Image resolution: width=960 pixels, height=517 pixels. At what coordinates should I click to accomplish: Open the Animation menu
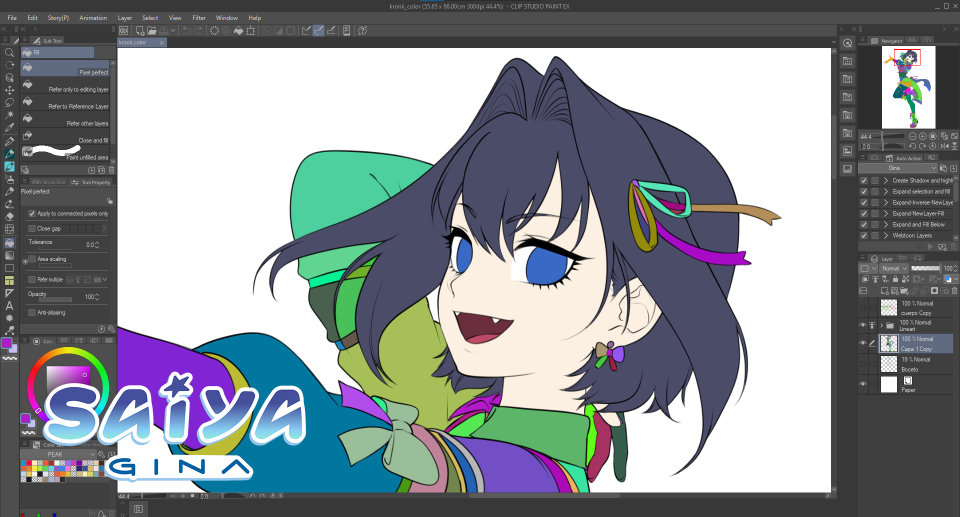point(93,18)
